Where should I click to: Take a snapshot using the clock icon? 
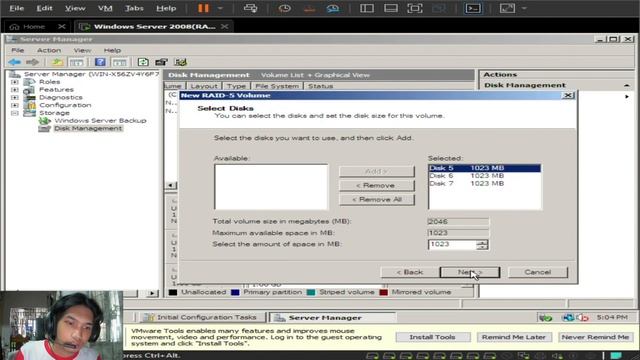click(284, 8)
